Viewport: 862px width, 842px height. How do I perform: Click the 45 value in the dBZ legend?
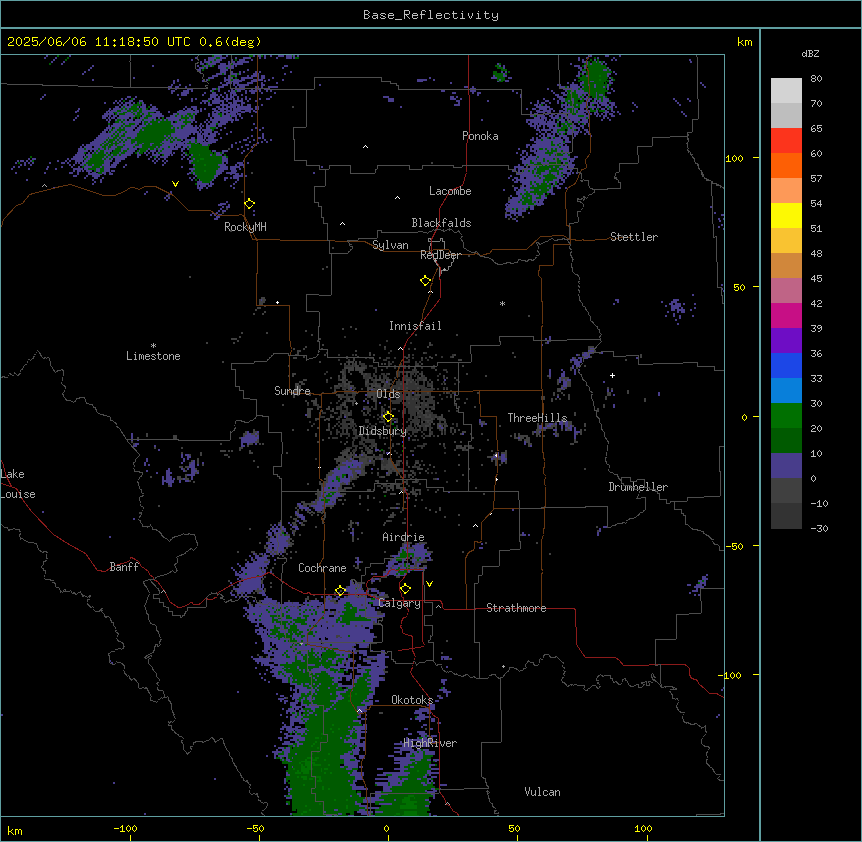pos(816,279)
